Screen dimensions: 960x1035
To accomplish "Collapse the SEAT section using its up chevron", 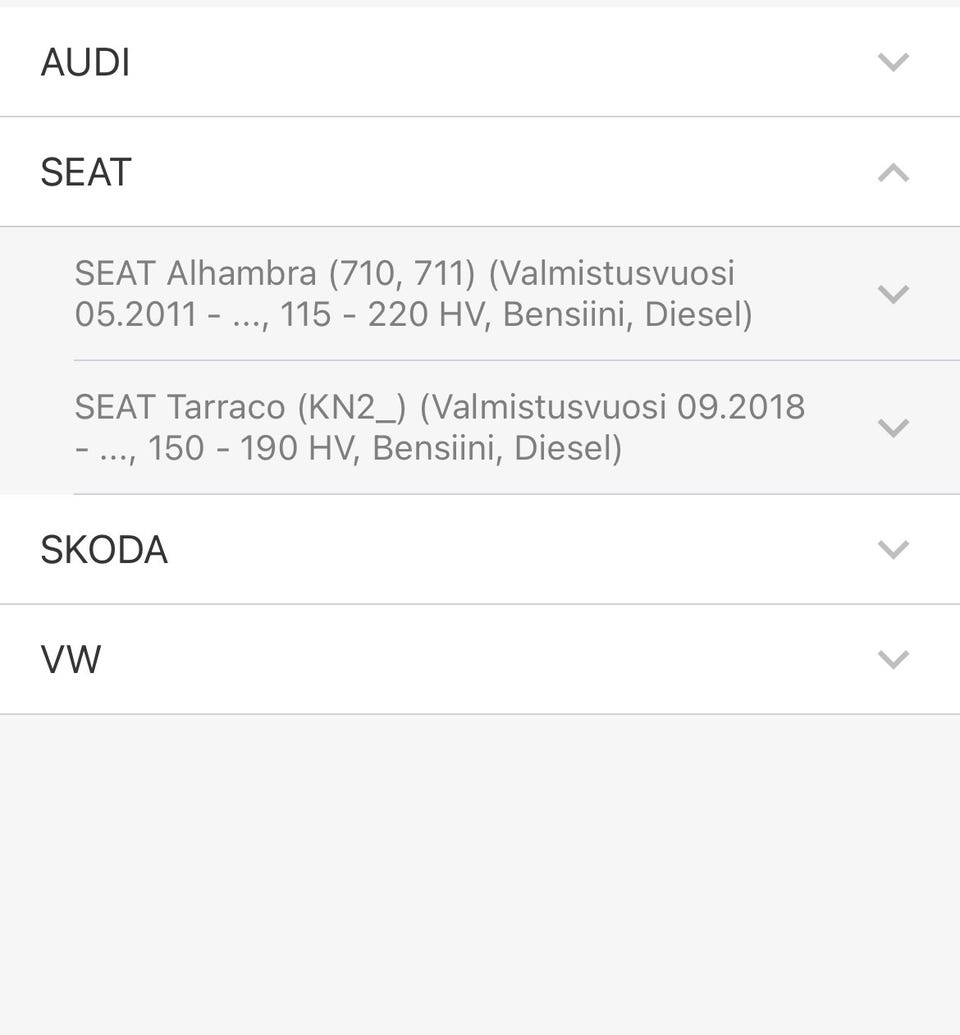I will coord(892,173).
